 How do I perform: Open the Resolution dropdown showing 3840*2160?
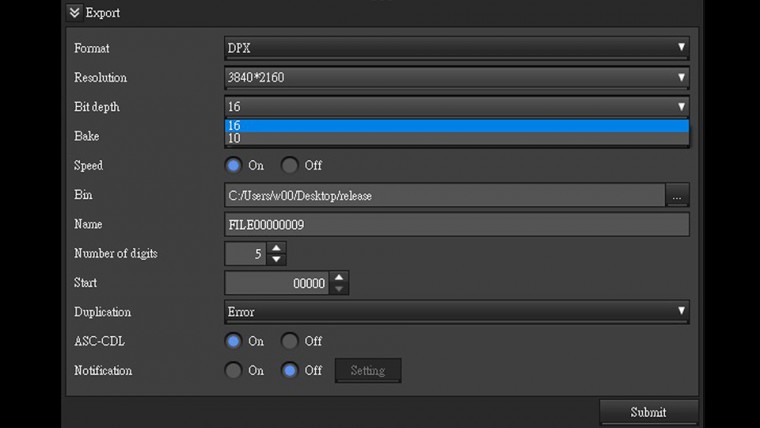456,77
